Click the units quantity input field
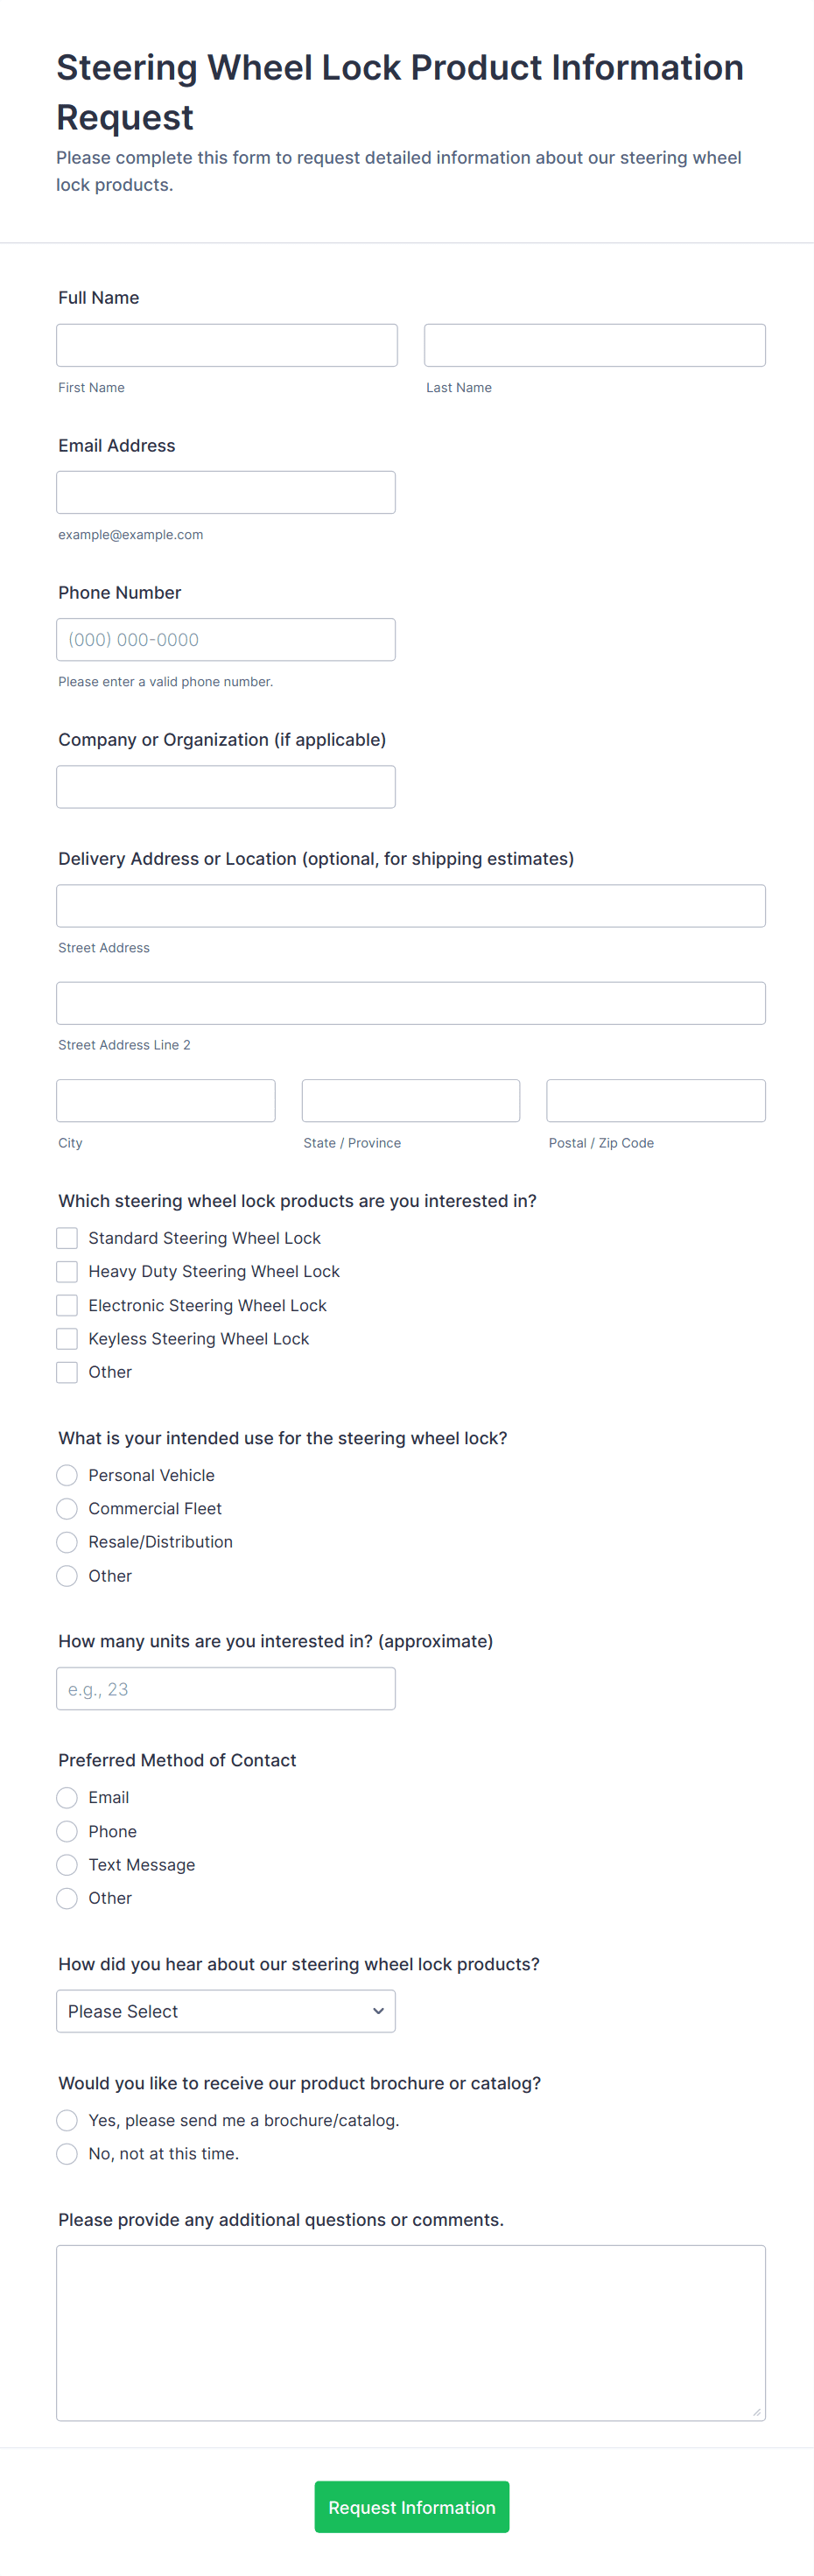The width and height of the screenshot is (814, 2576). [x=225, y=1688]
